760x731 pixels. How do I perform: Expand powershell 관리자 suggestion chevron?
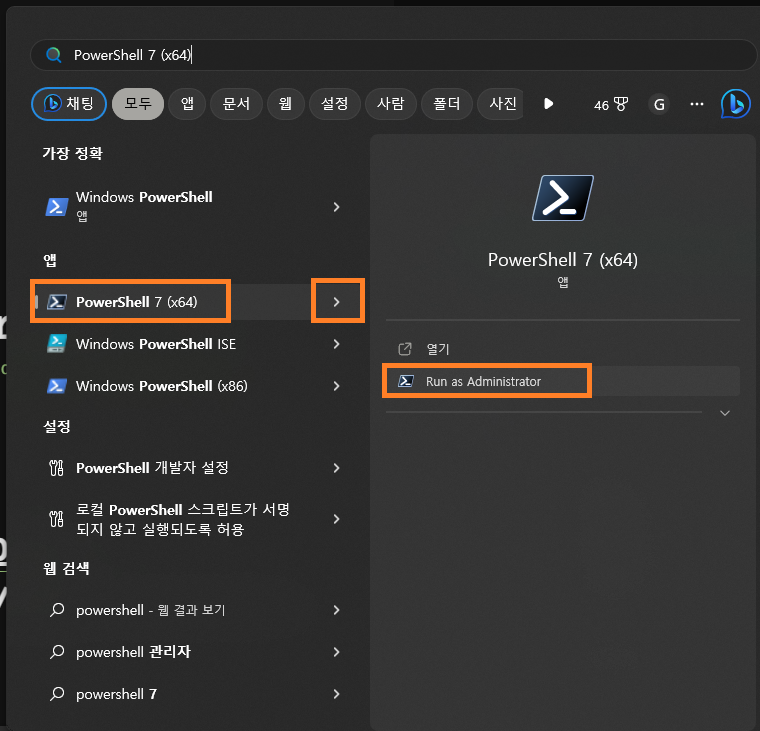pos(336,652)
